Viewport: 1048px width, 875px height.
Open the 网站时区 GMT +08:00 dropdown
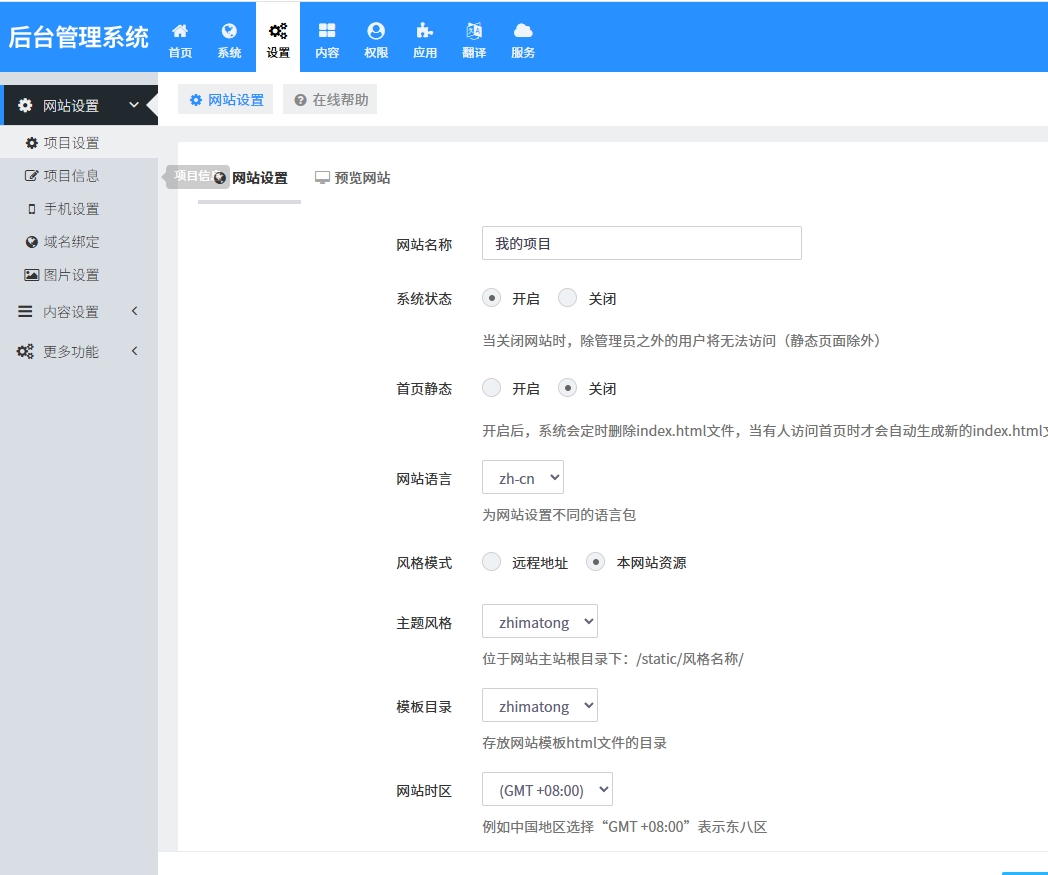(547, 790)
